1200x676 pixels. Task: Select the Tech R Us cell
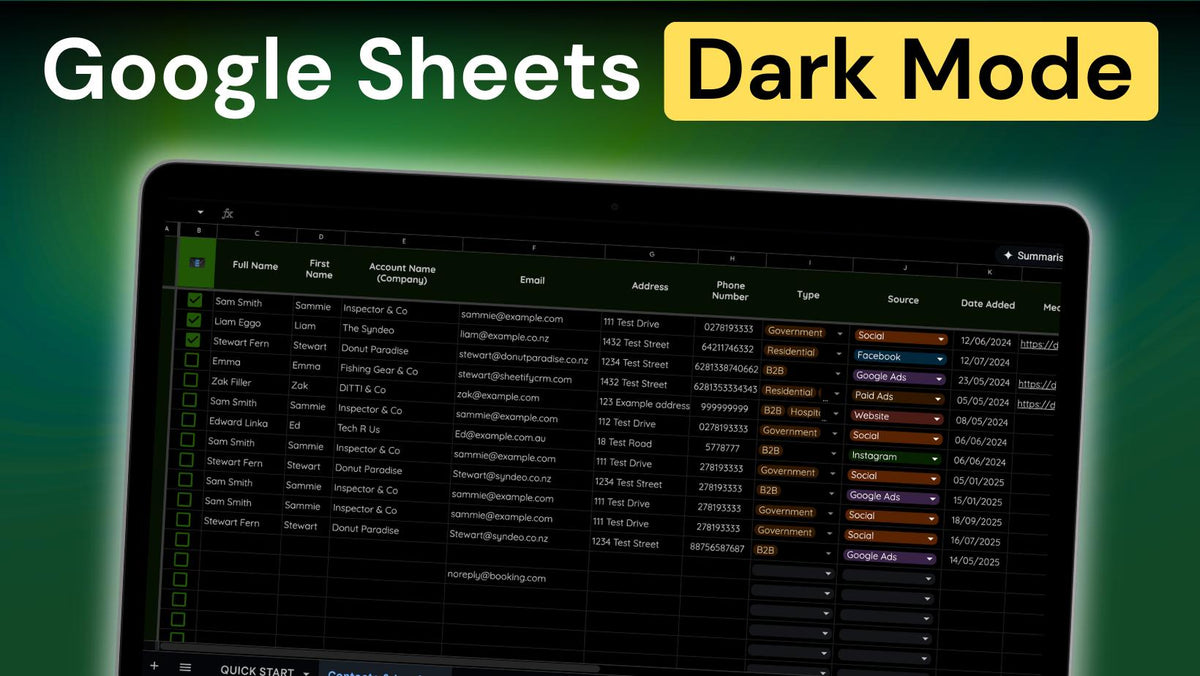coord(358,429)
